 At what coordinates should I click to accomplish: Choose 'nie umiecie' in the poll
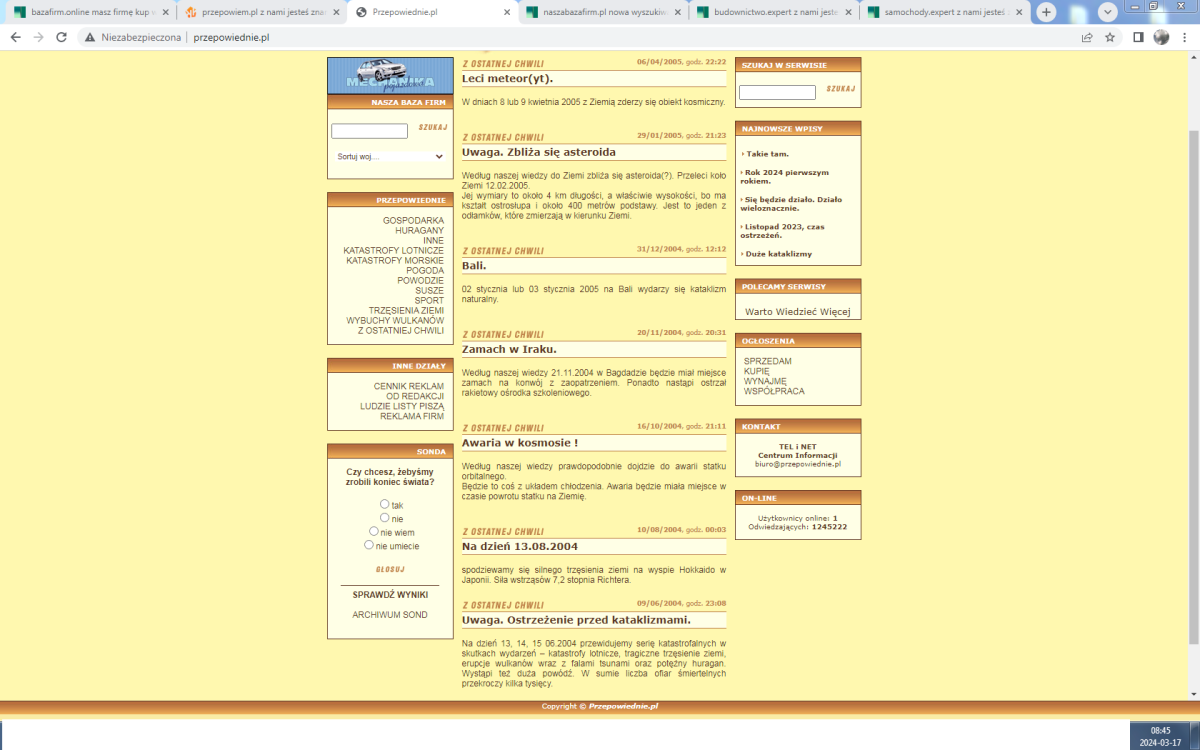coord(369,545)
